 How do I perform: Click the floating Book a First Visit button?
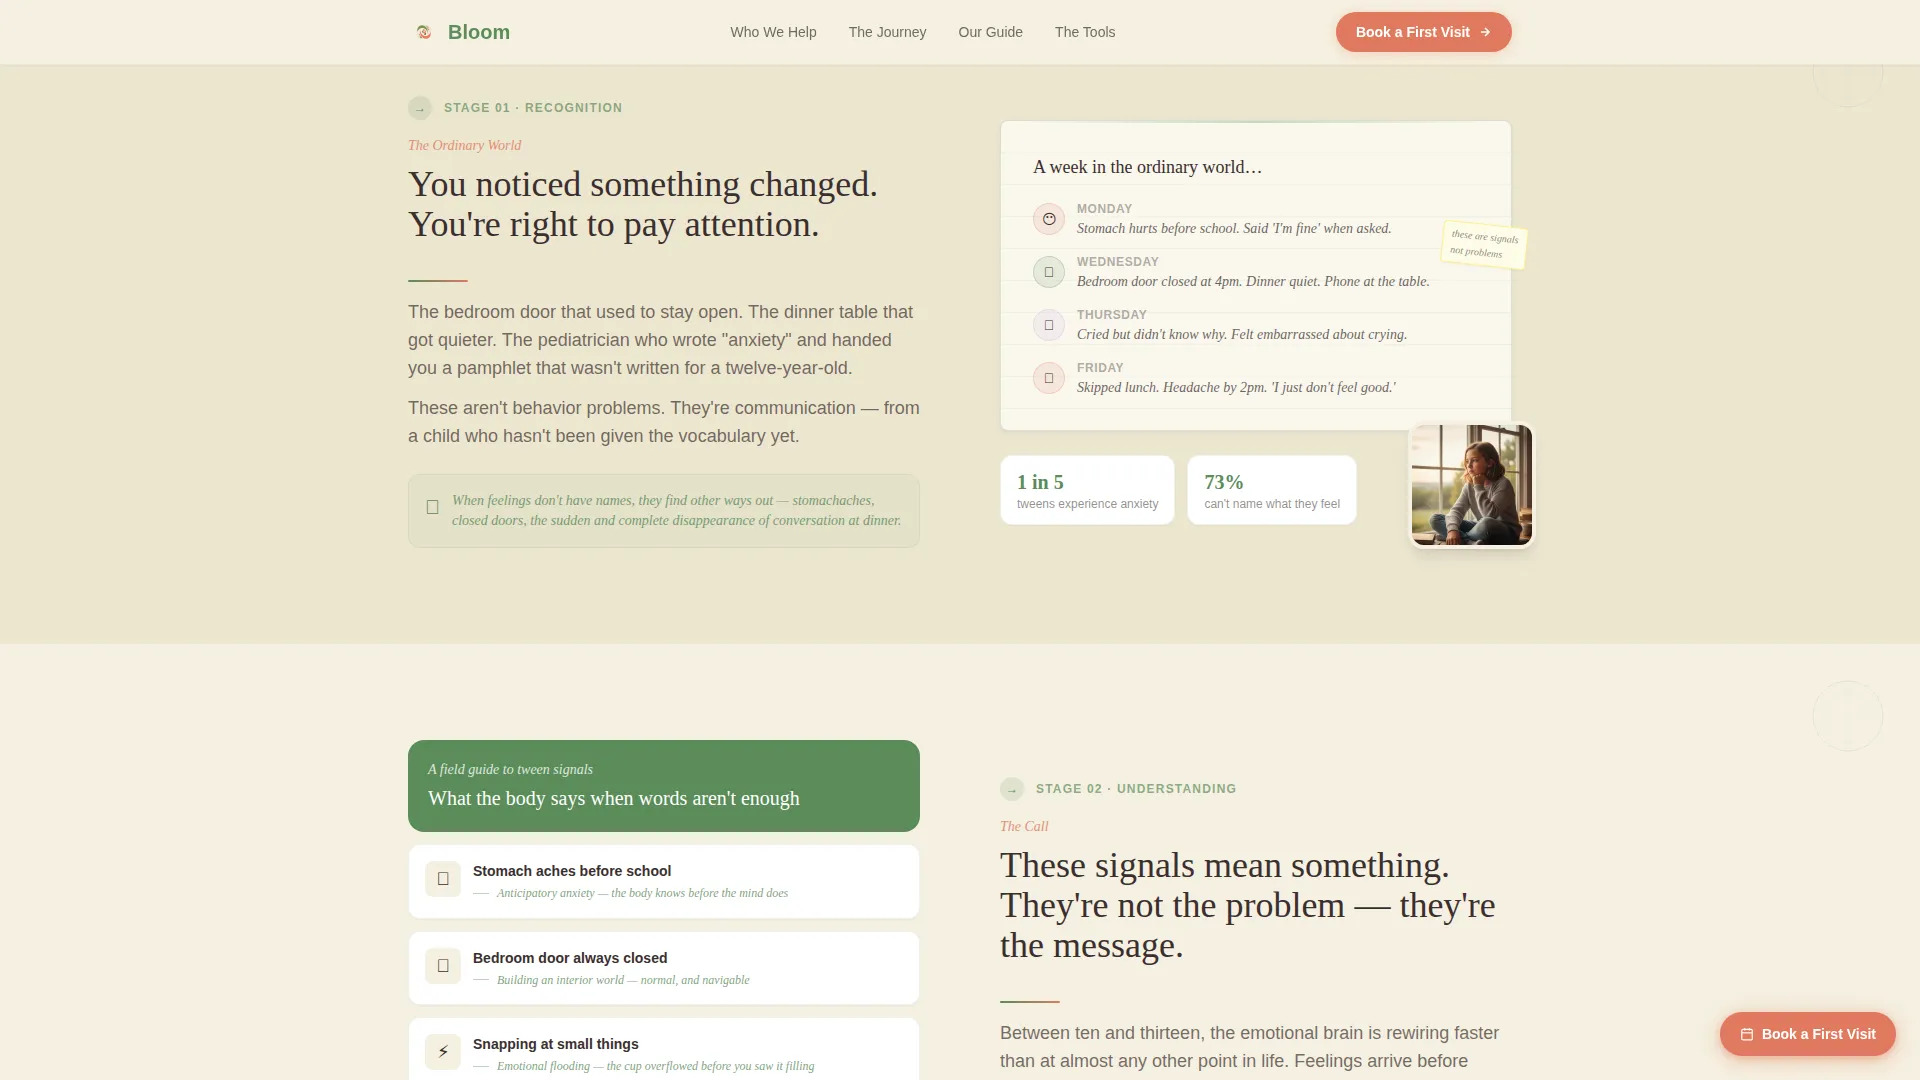point(1807,1034)
